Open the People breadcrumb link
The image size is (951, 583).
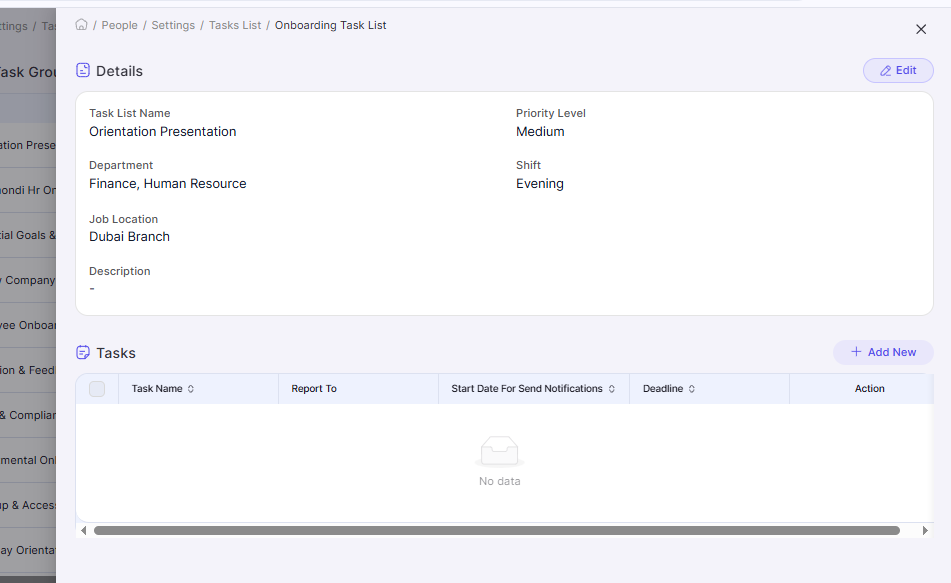point(119,25)
